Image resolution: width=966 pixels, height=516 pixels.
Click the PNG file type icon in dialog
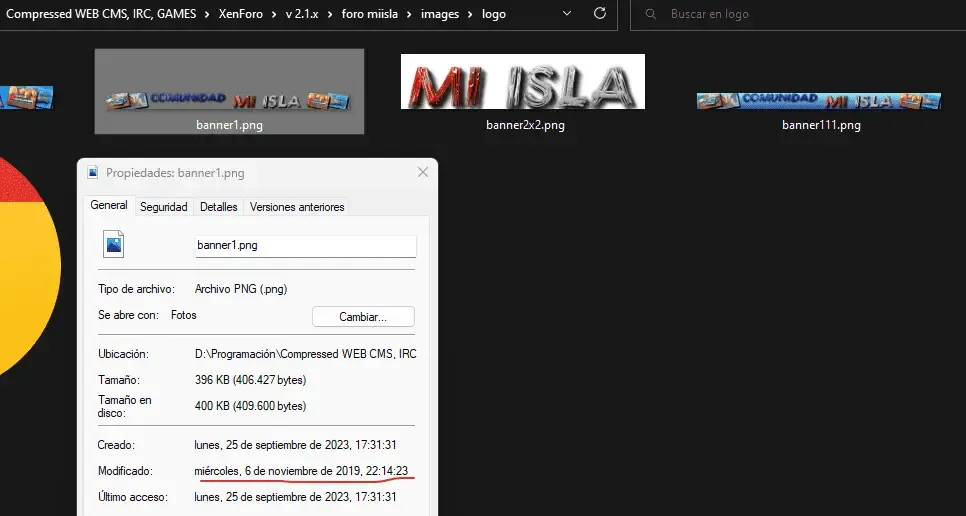coord(113,244)
